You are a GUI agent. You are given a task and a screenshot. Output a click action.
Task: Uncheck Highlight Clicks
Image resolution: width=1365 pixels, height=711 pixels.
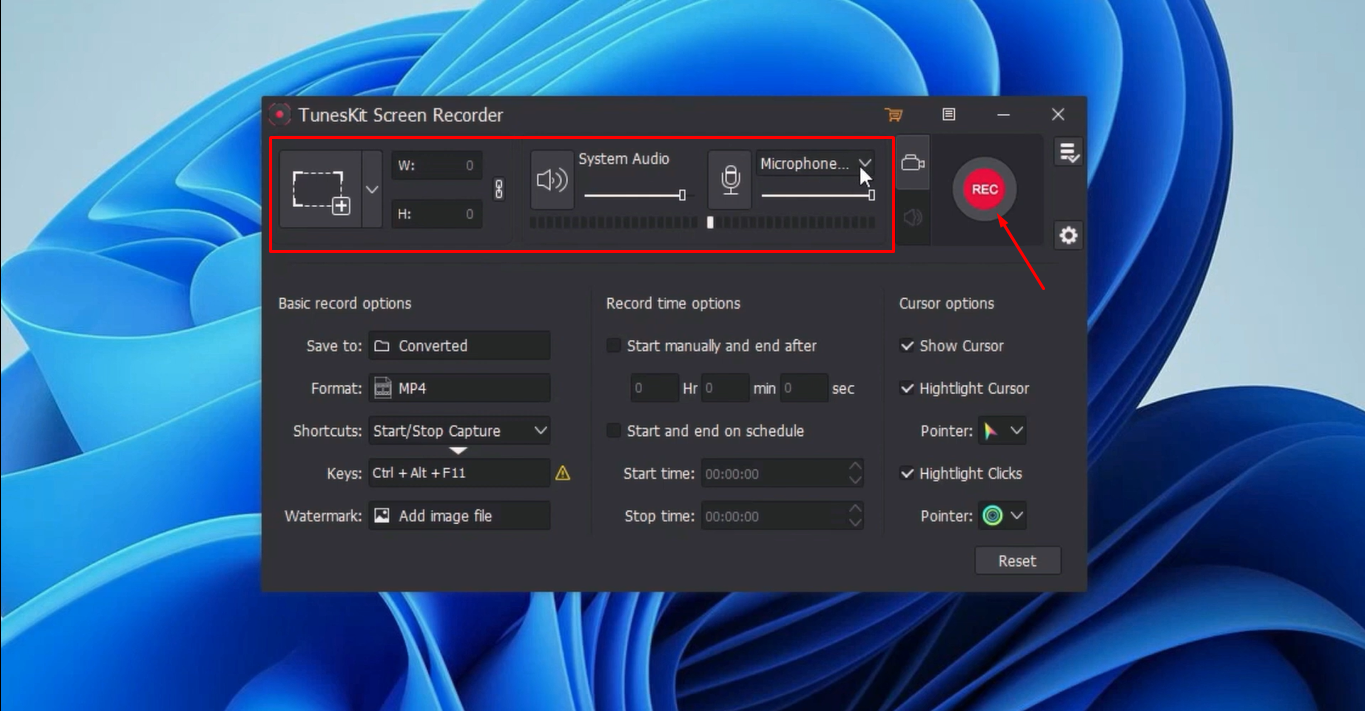click(908, 473)
